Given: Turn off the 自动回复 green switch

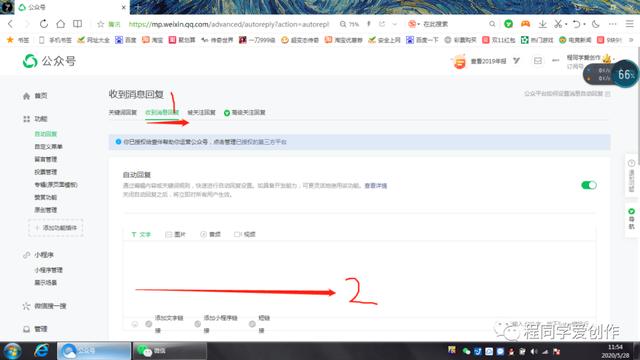Looking at the screenshot, I should pos(589,185).
